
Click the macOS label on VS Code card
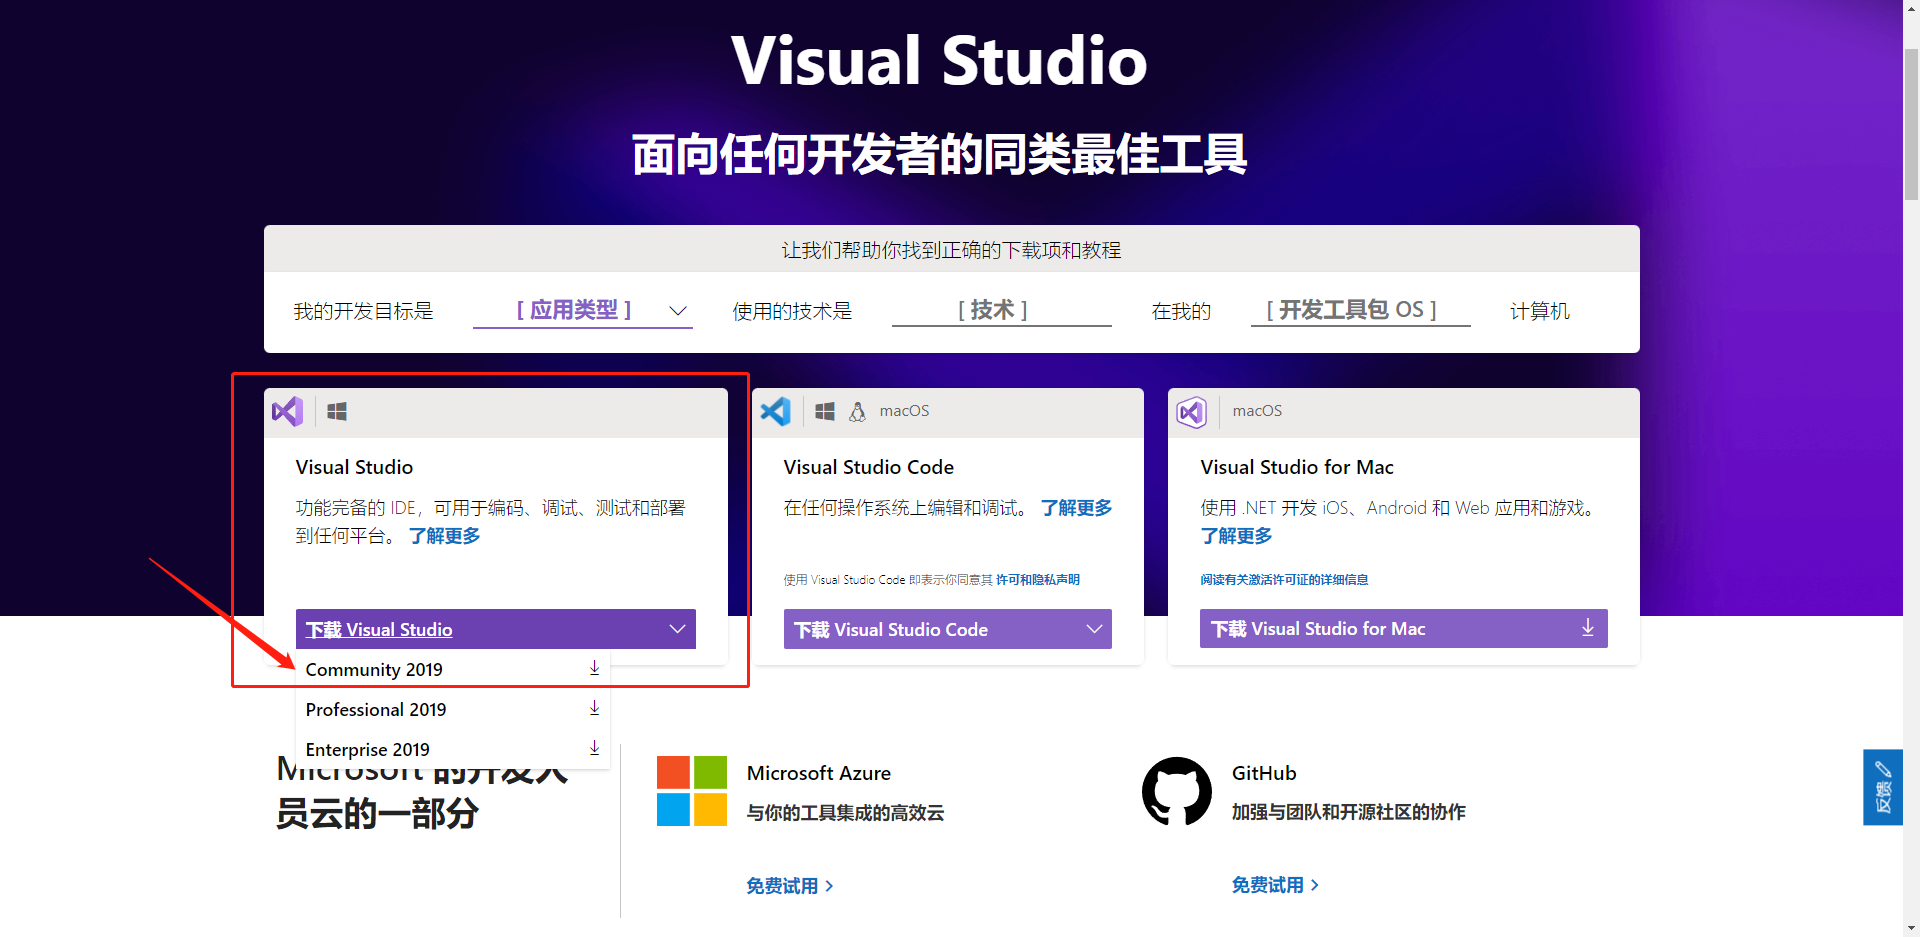click(904, 411)
